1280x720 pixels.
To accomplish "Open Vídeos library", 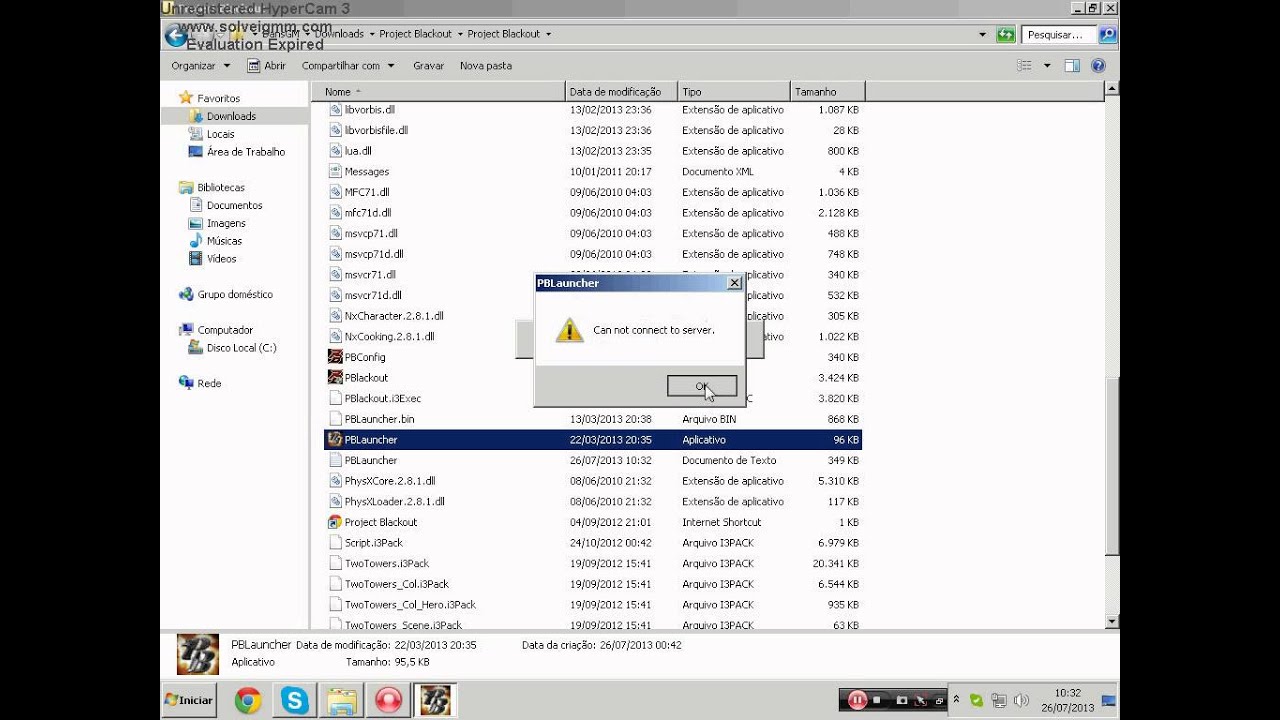I will [x=221, y=259].
